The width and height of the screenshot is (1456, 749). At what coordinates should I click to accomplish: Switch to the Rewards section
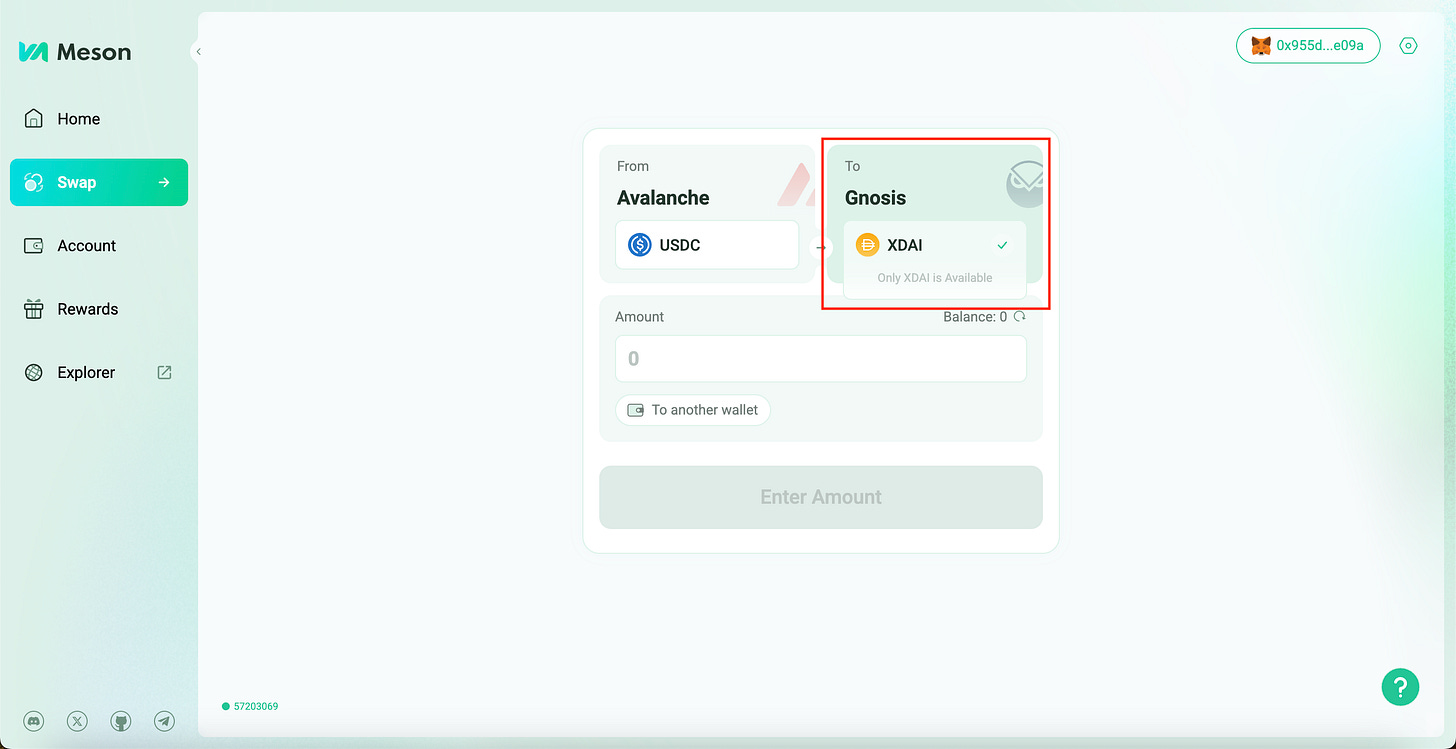[x=85, y=309]
